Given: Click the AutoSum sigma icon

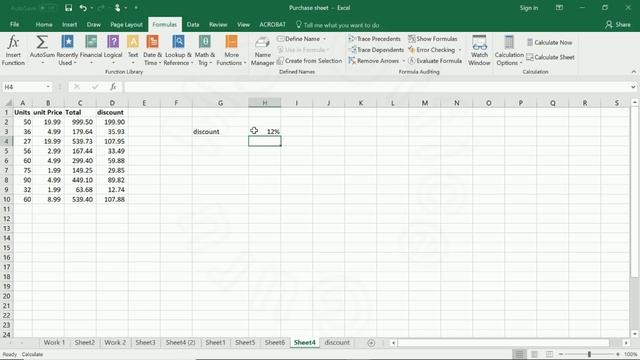Looking at the screenshot, I should (42, 42).
